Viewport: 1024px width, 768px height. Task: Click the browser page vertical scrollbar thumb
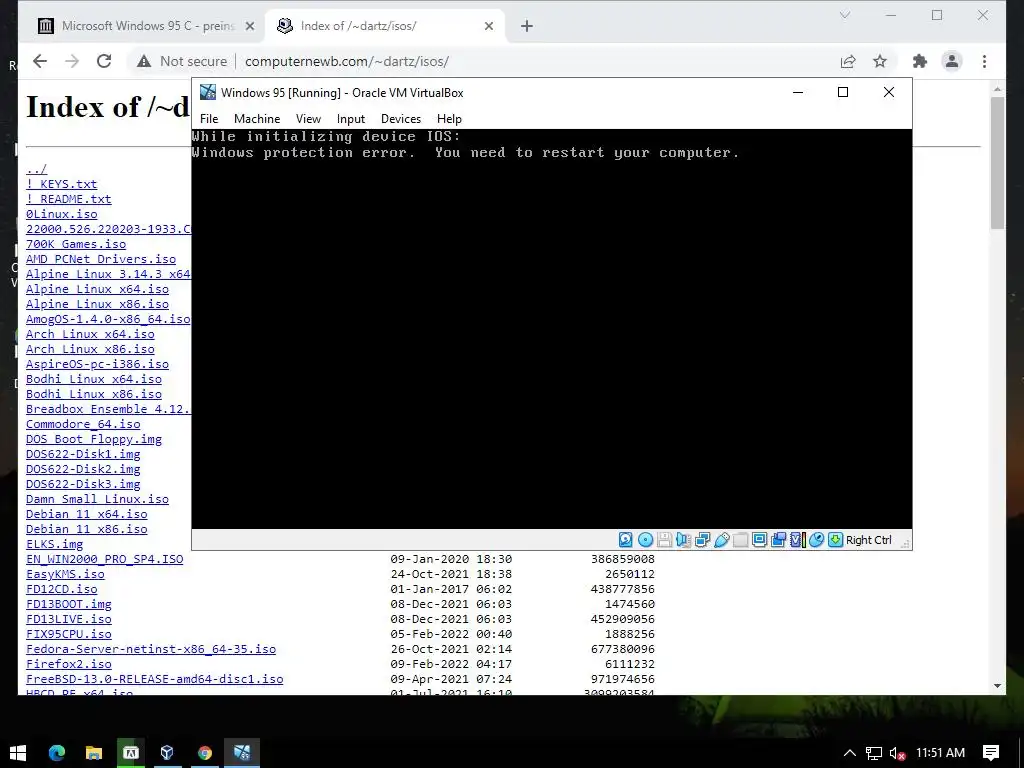click(997, 163)
